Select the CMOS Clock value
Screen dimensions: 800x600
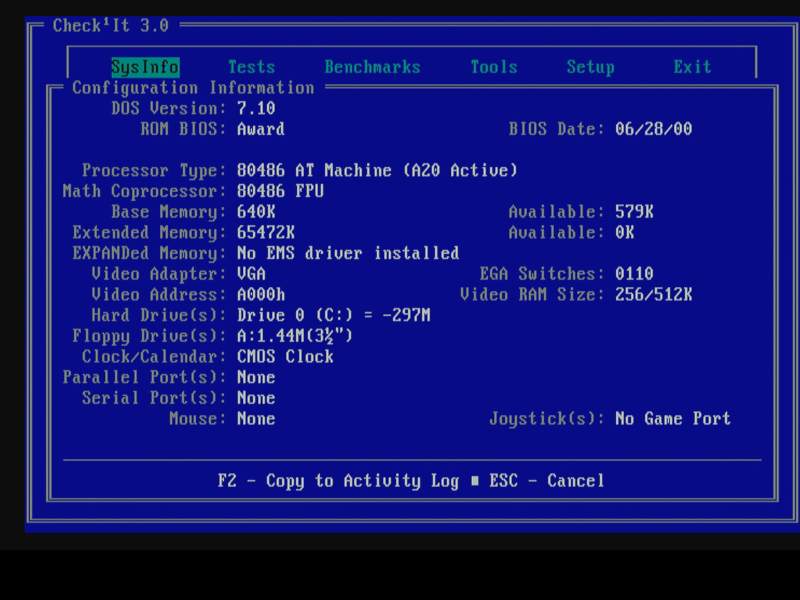(x=285, y=356)
